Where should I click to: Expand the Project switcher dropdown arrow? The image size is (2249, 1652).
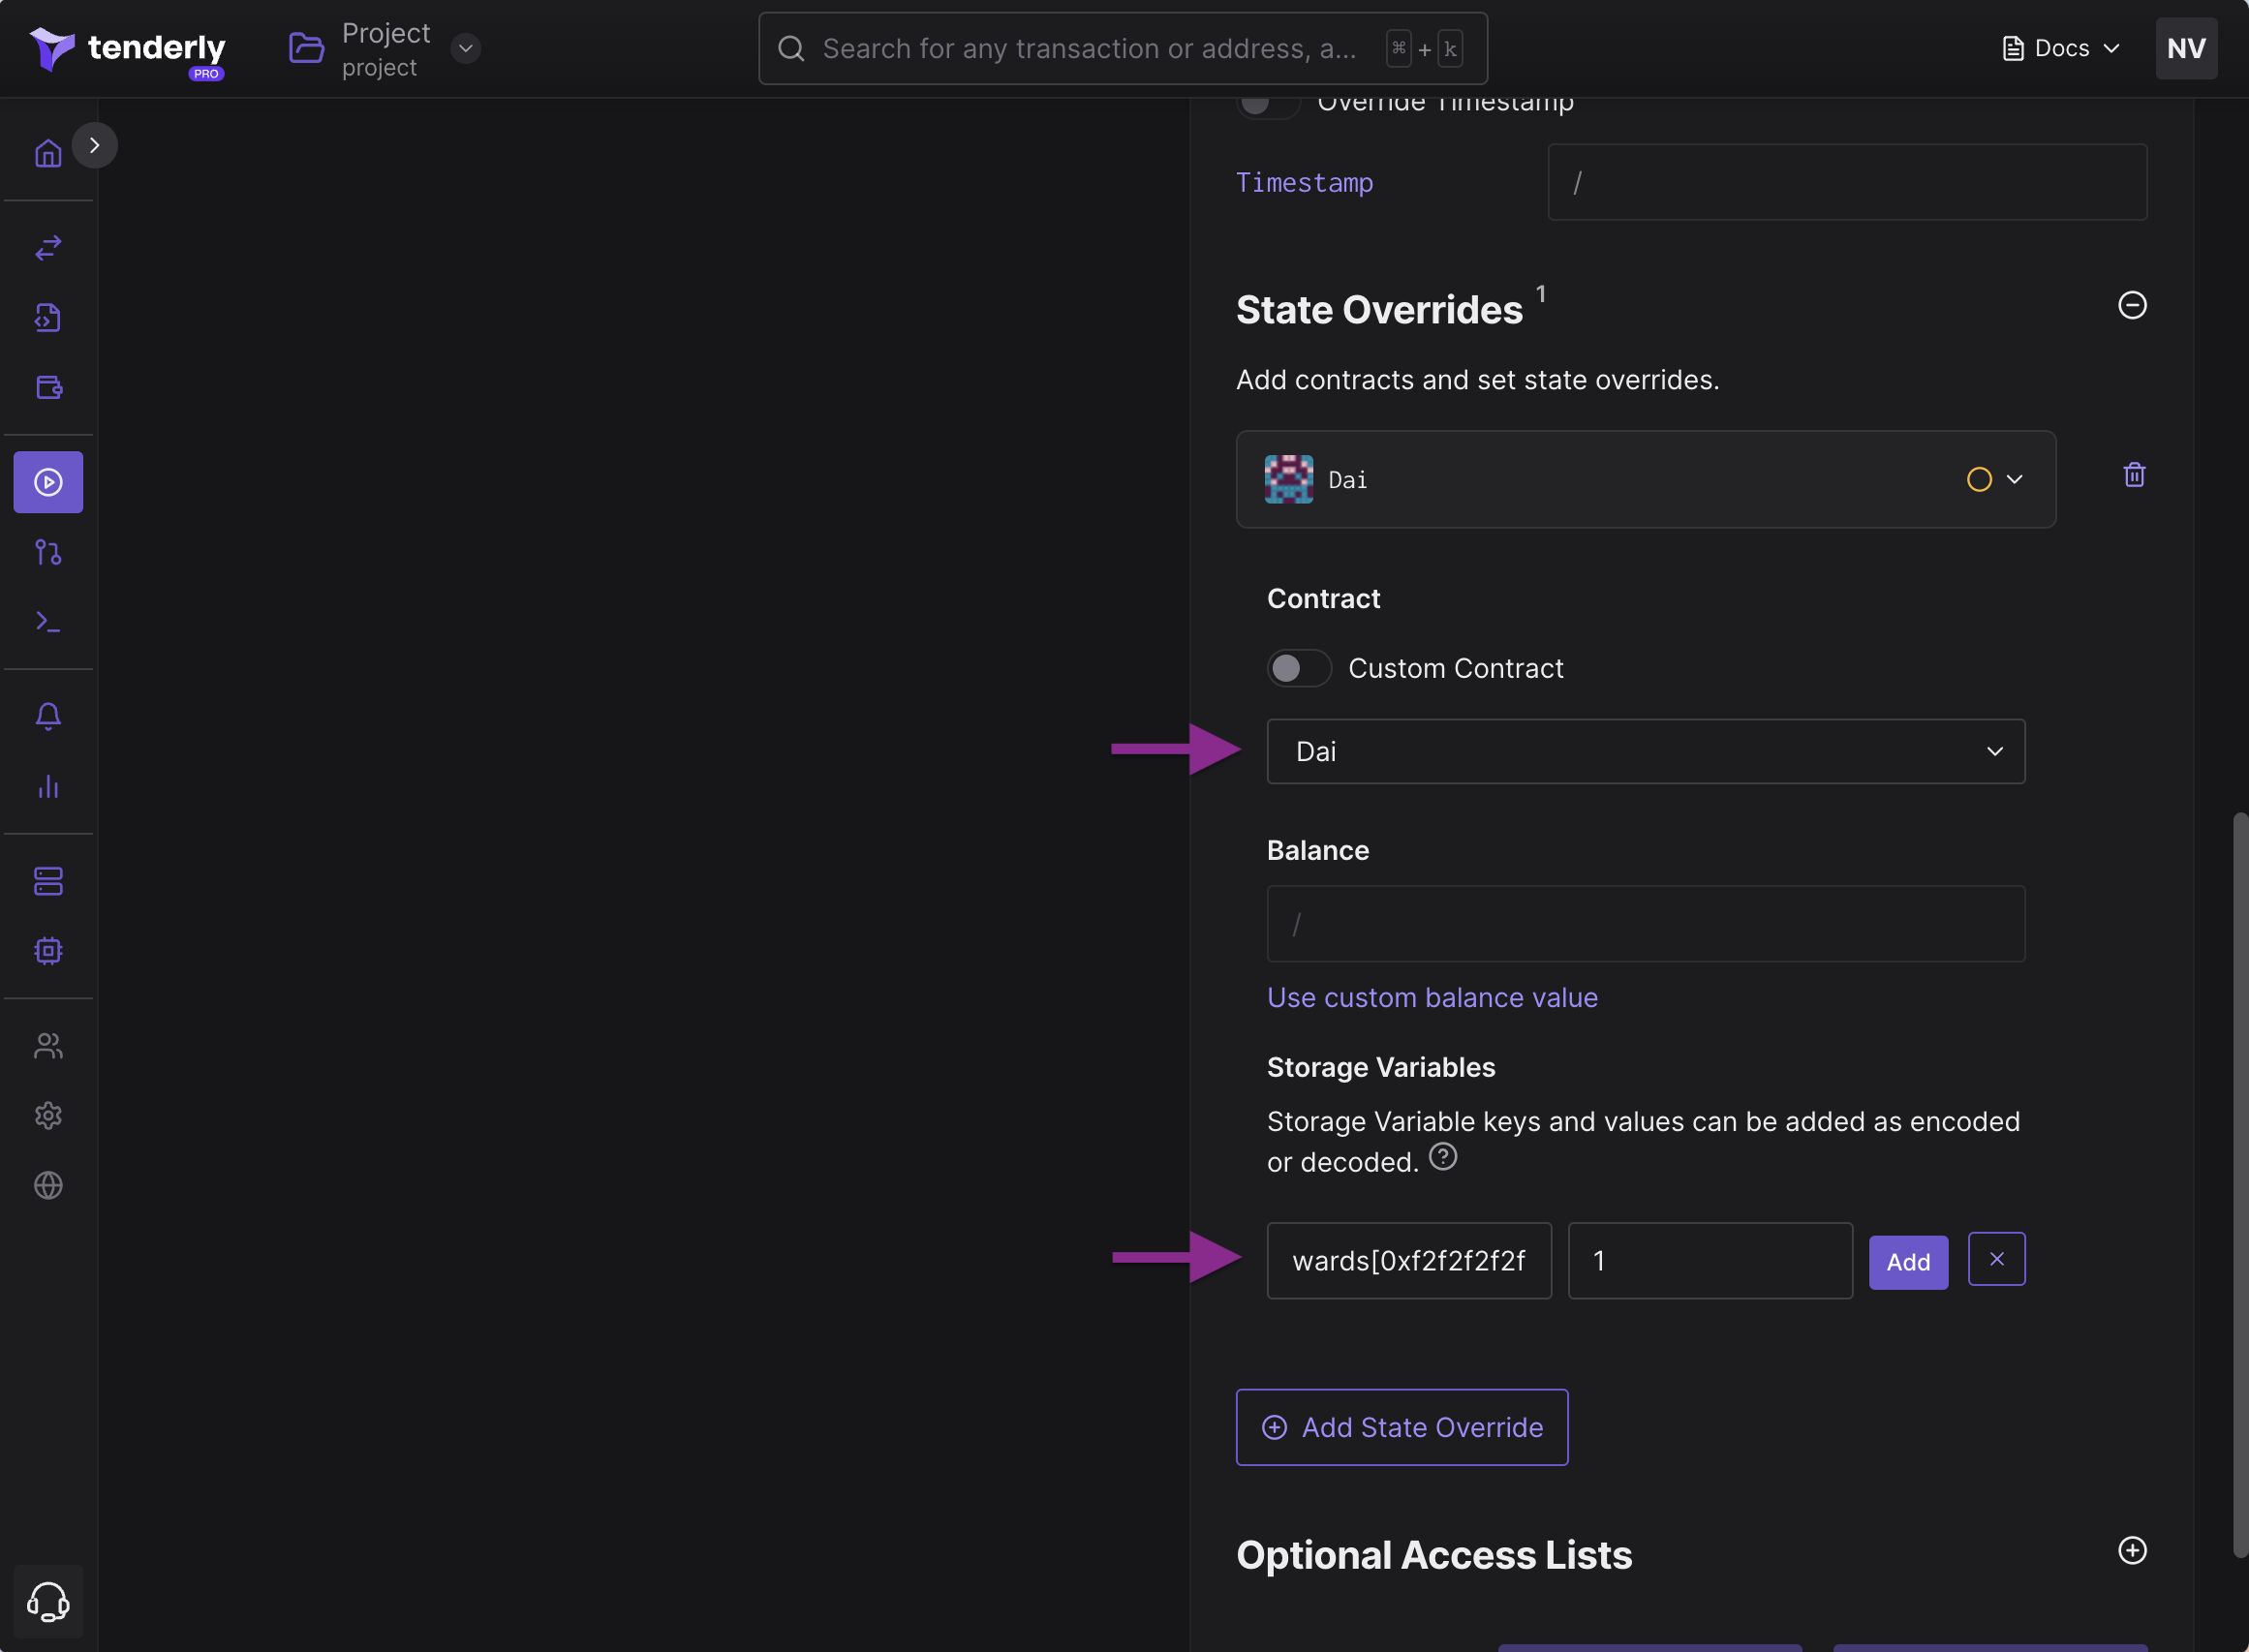465,48
